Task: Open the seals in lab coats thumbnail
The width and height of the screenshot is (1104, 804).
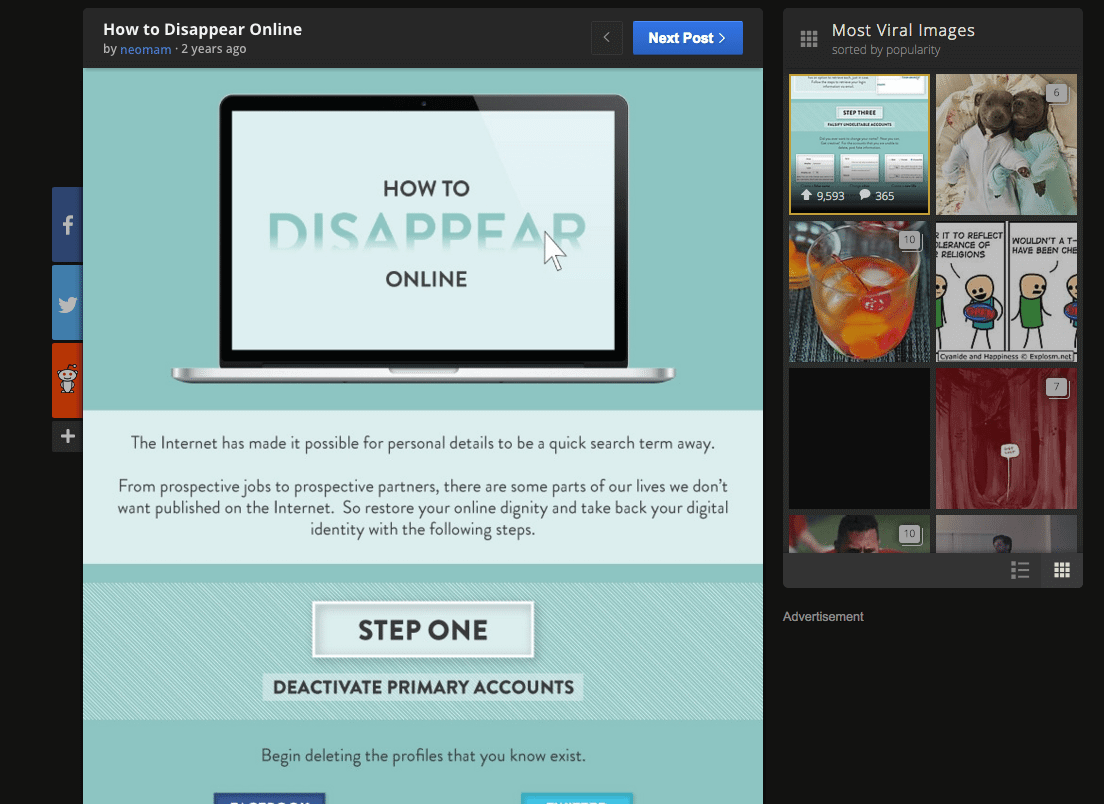Action: click(x=1006, y=144)
